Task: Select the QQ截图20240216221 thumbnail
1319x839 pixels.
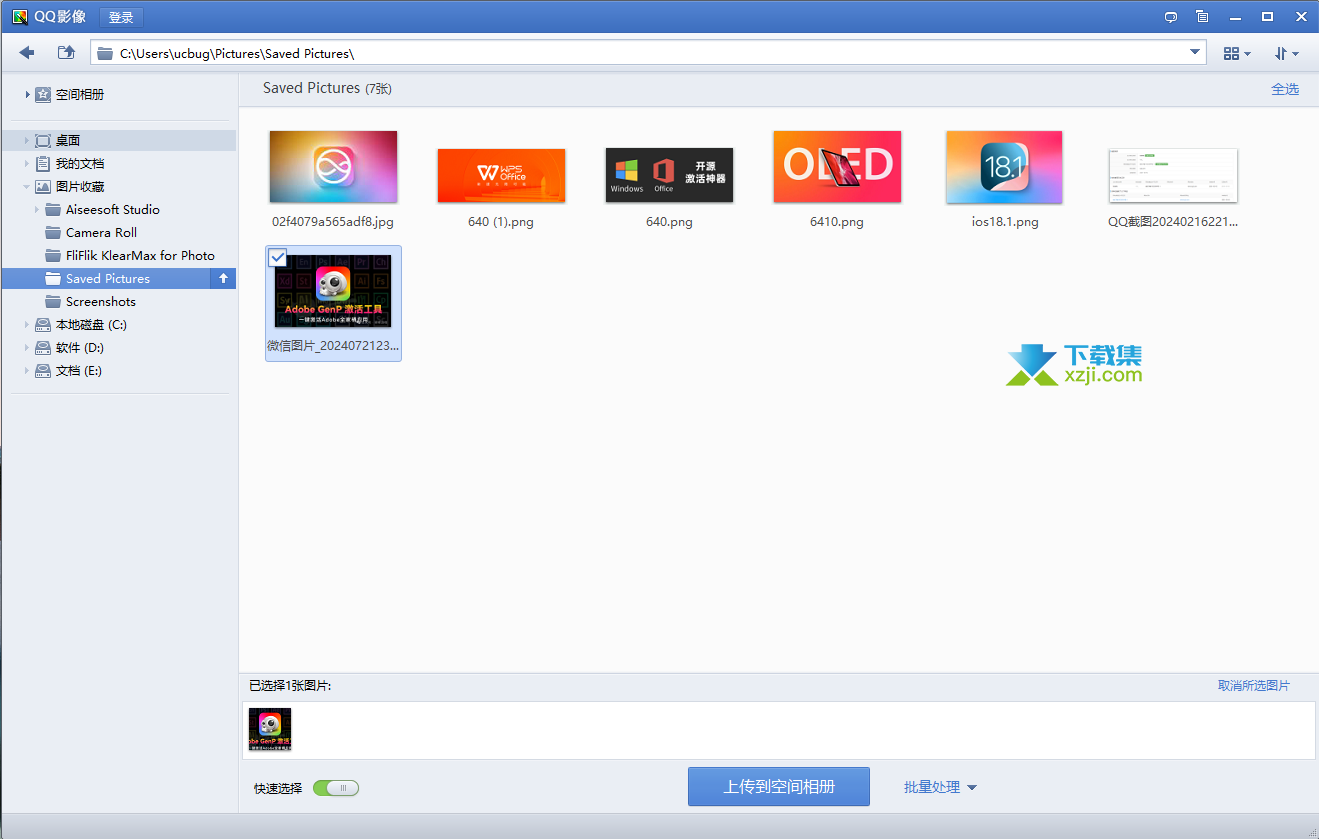Action: coord(1173,175)
